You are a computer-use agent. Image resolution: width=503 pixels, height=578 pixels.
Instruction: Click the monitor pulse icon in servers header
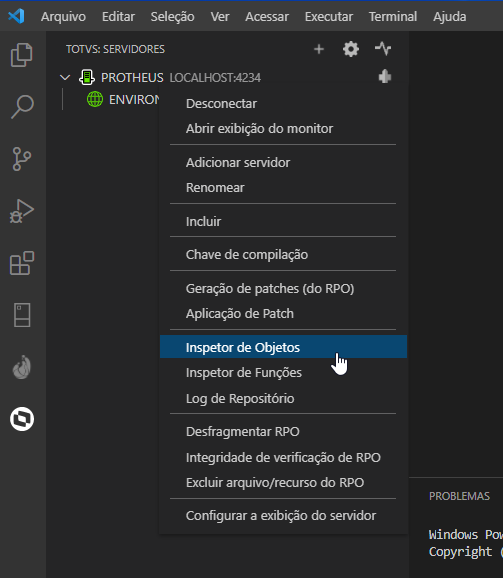383,49
